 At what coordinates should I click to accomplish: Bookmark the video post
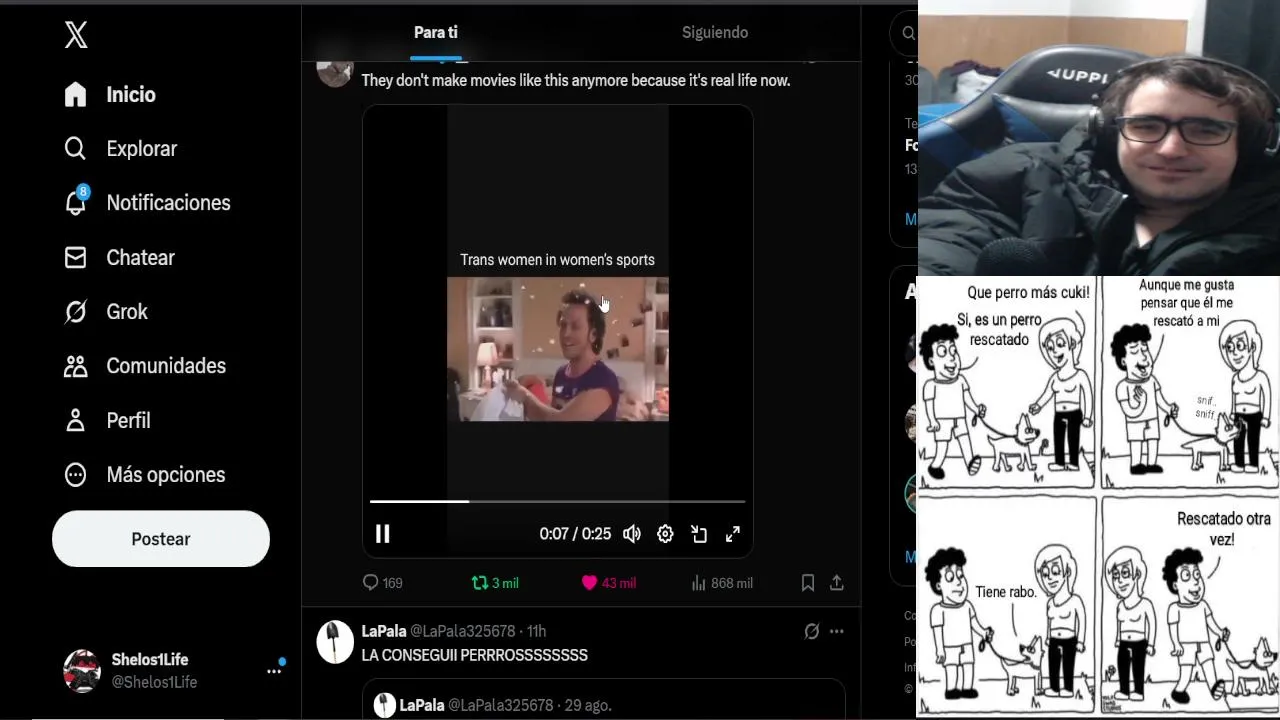coord(808,583)
